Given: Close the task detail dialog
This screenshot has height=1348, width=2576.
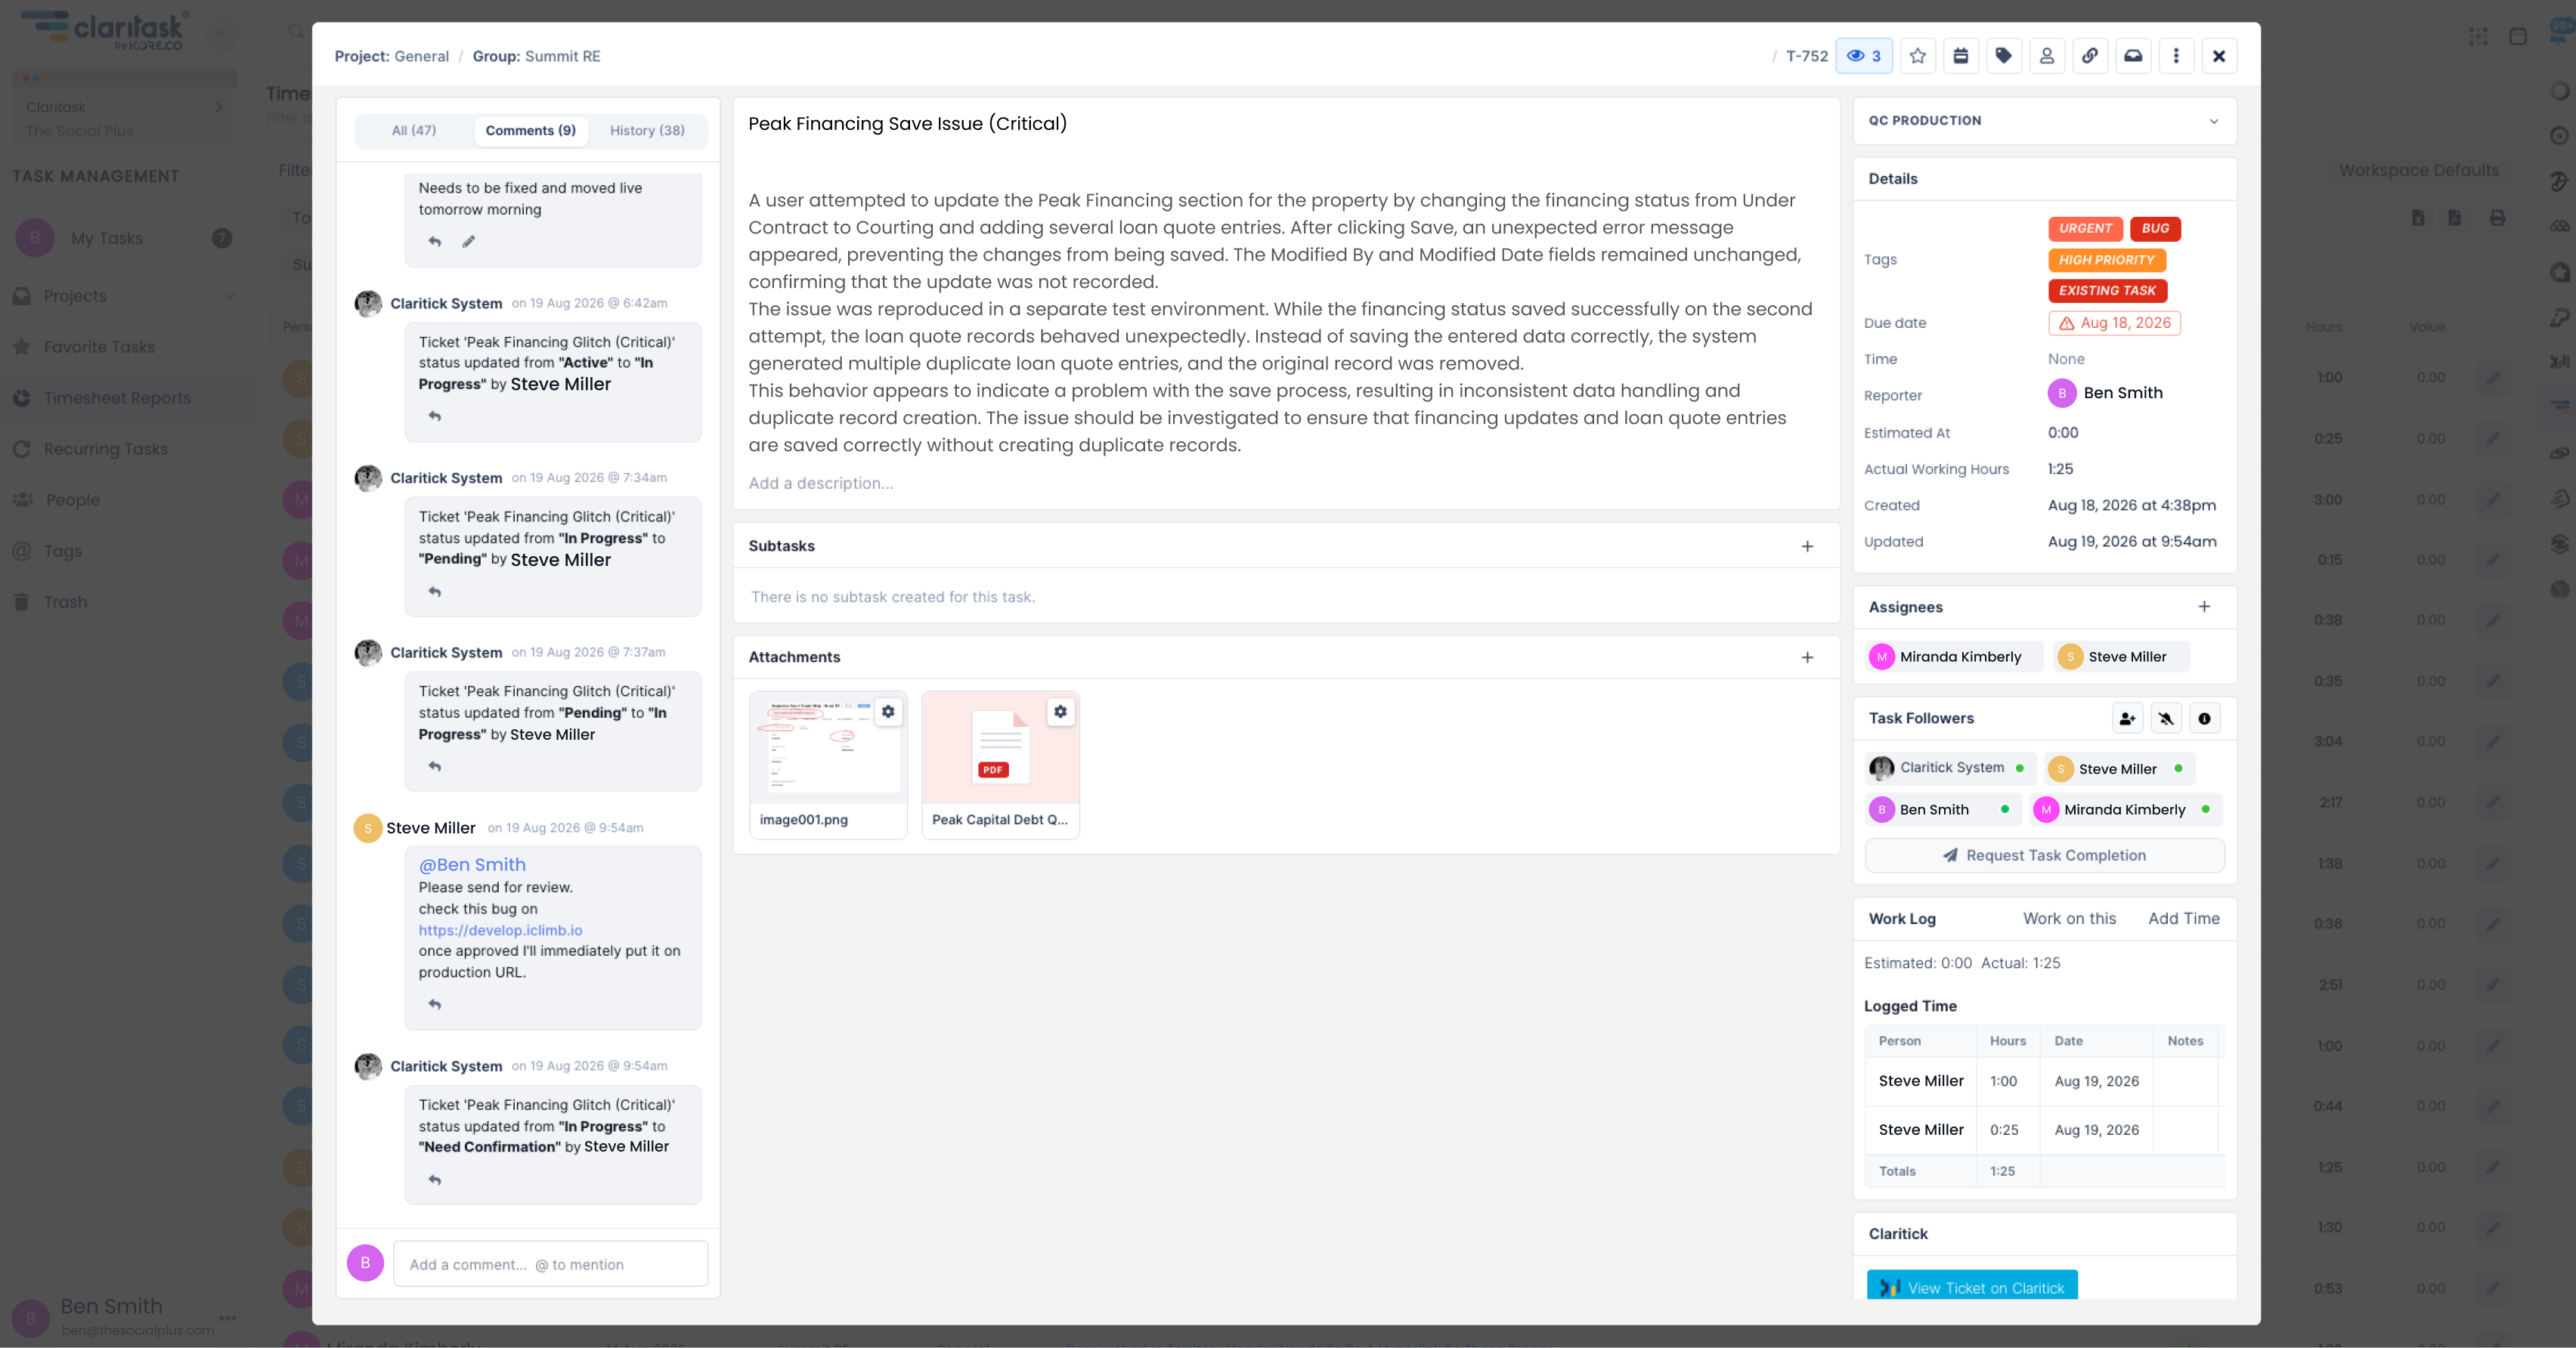Looking at the screenshot, I should [2219, 56].
